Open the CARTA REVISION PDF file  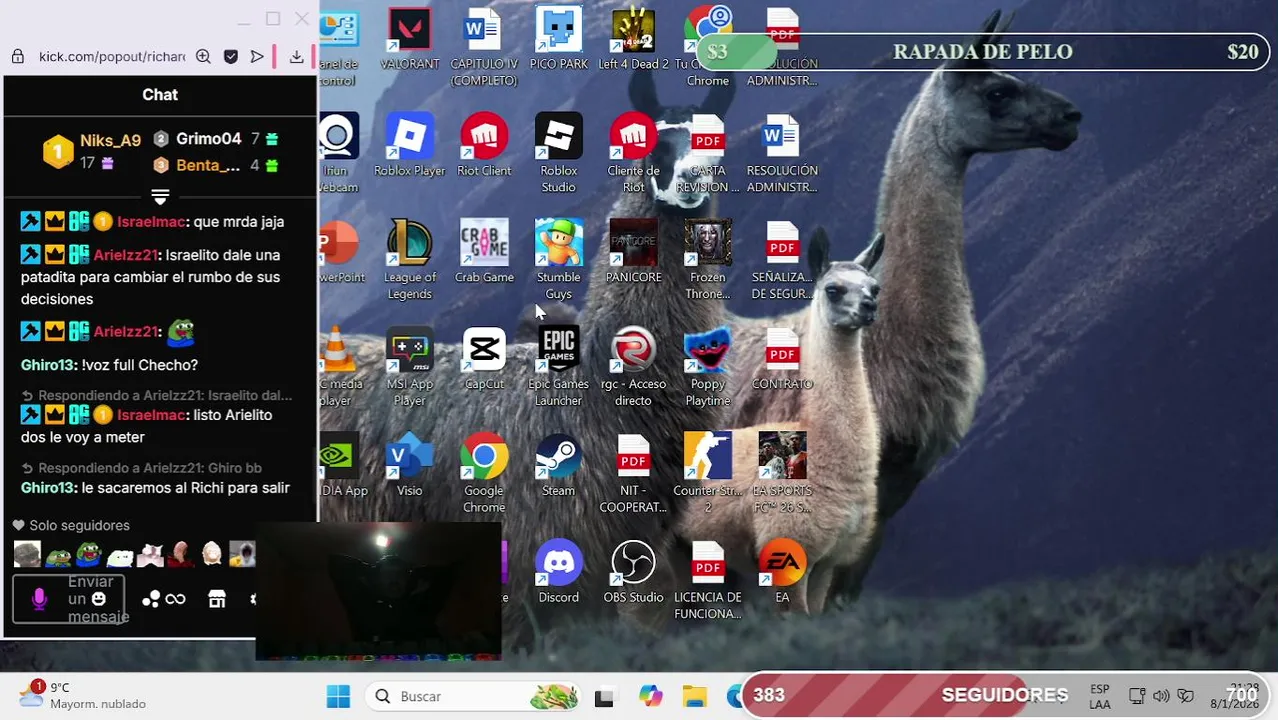pyautogui.click(x=707, y=153)
